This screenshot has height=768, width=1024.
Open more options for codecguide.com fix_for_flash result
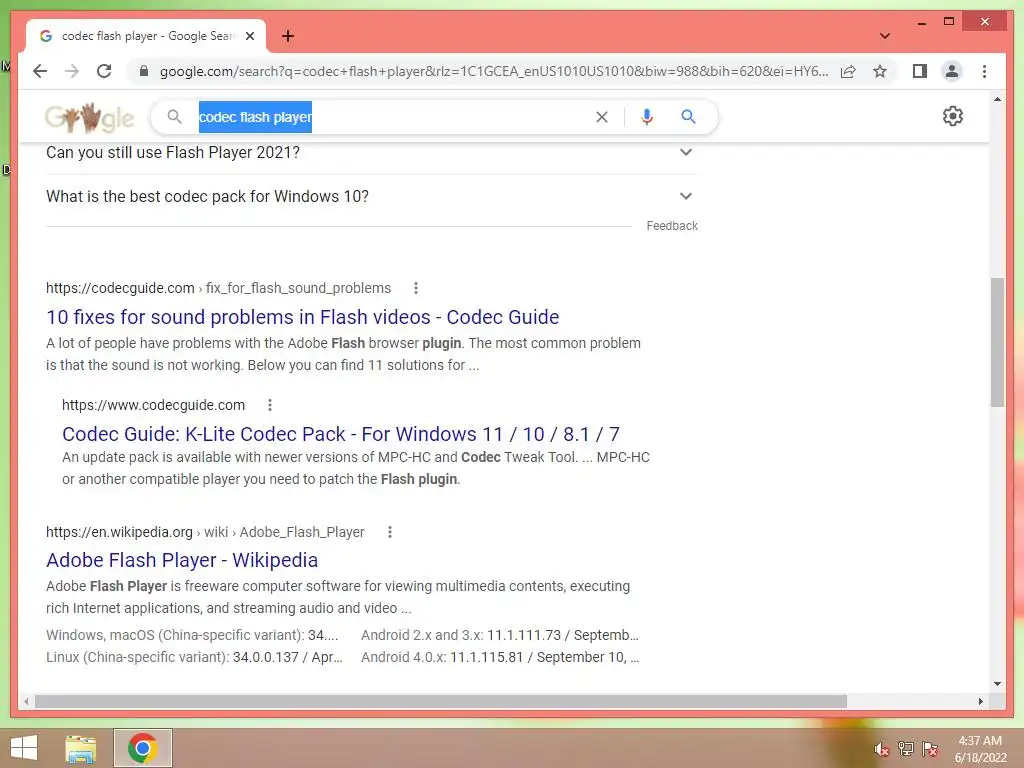click(415, 288)
